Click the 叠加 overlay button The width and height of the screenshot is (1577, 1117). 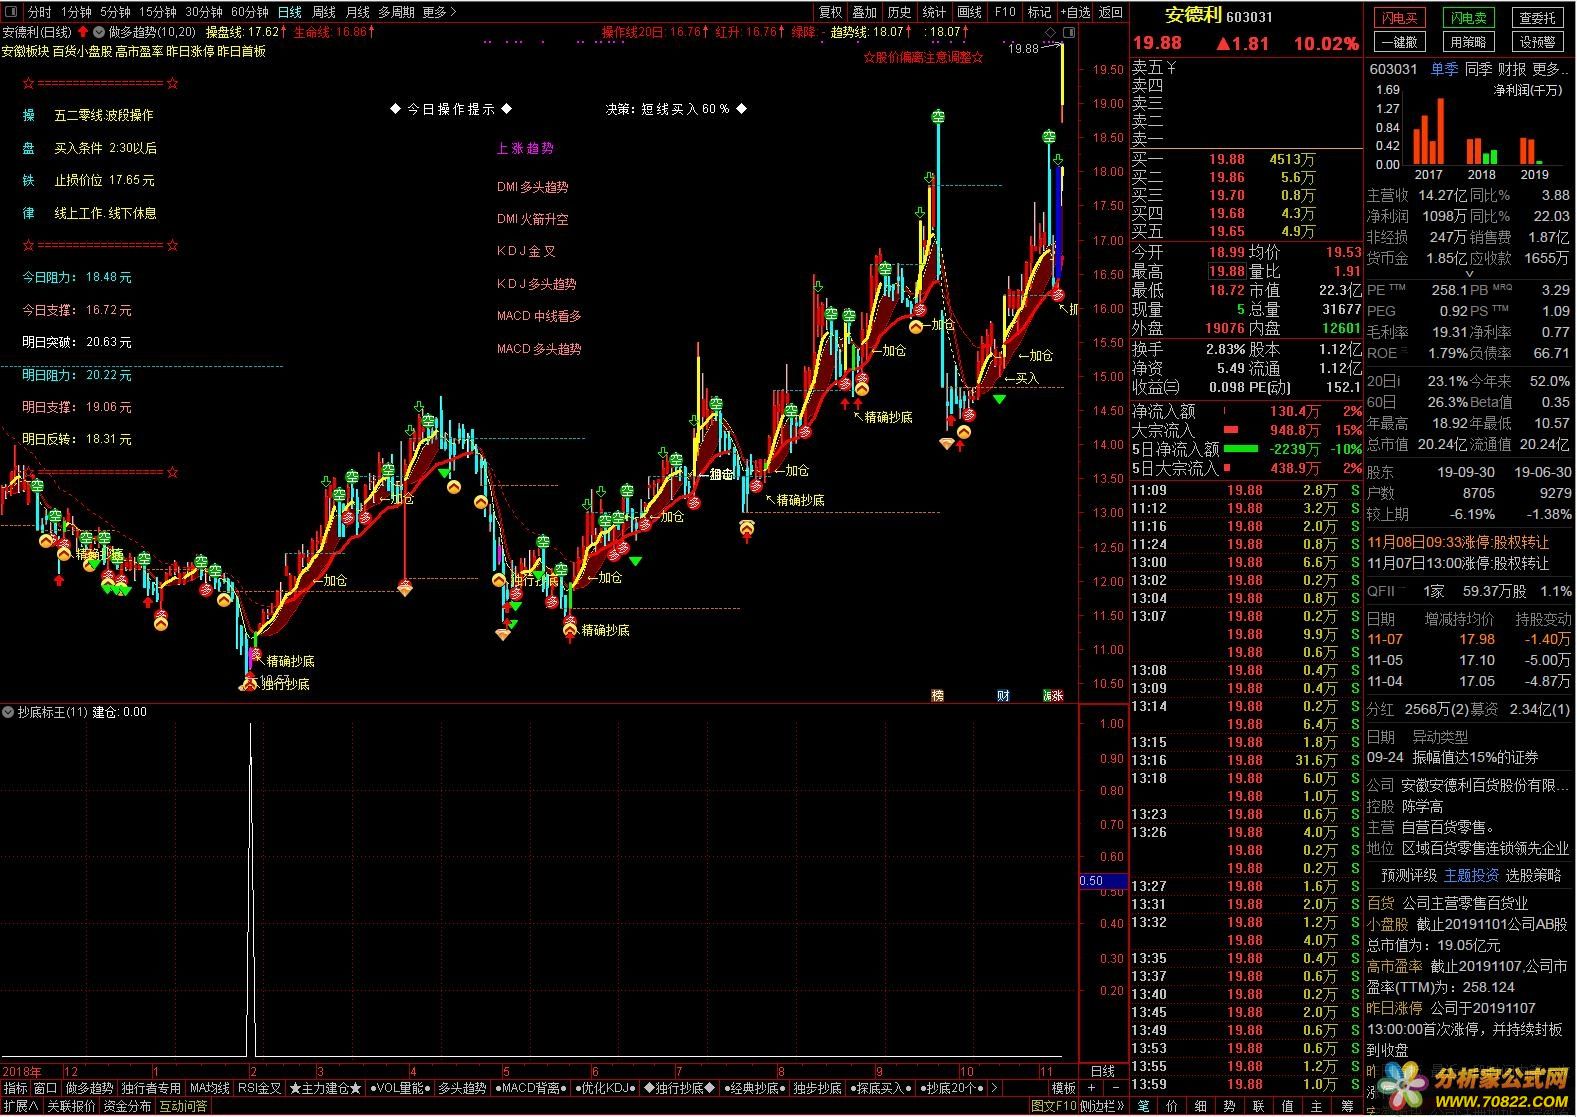pyautogui.click(x=864, y=12)
